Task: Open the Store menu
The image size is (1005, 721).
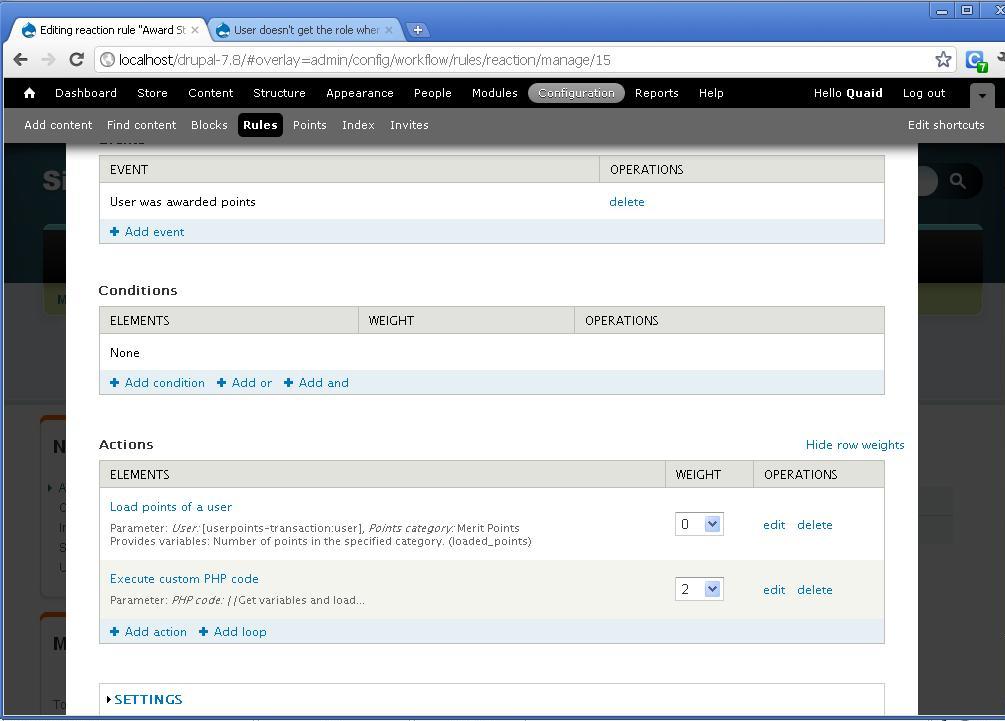Action: (153, 93)
